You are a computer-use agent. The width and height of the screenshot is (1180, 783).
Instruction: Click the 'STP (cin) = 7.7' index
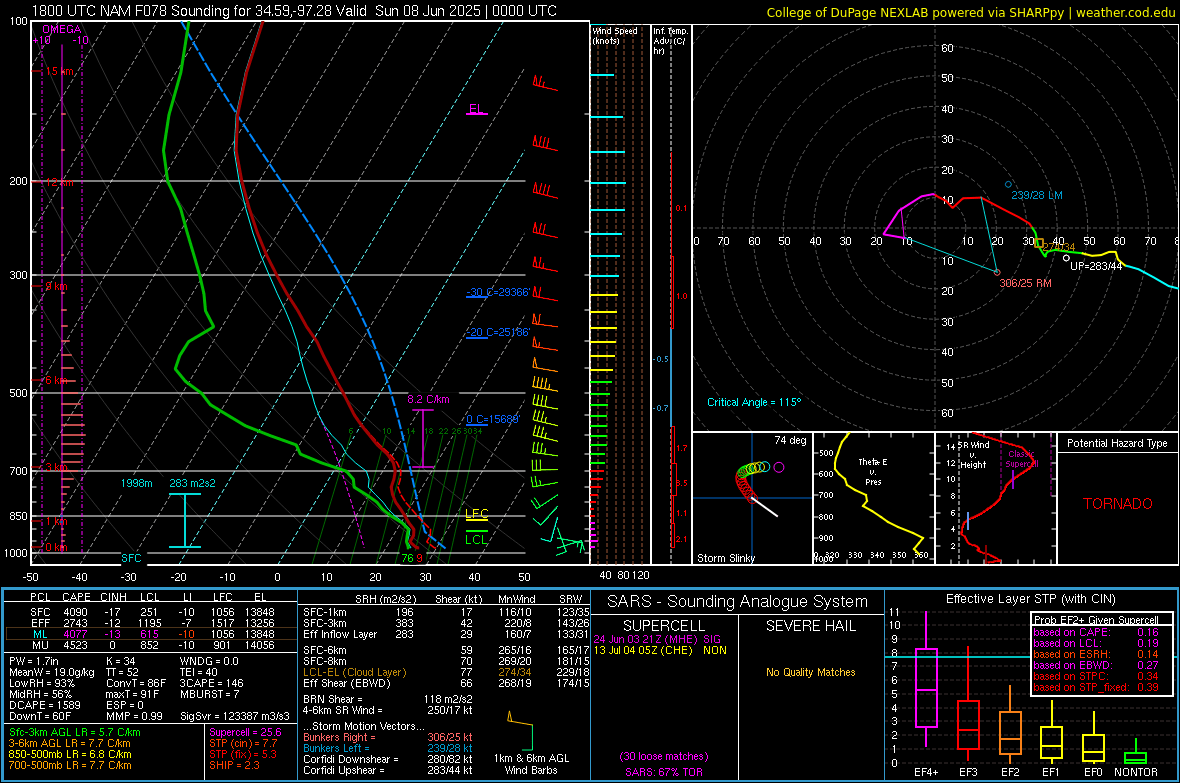pos(243,743)
